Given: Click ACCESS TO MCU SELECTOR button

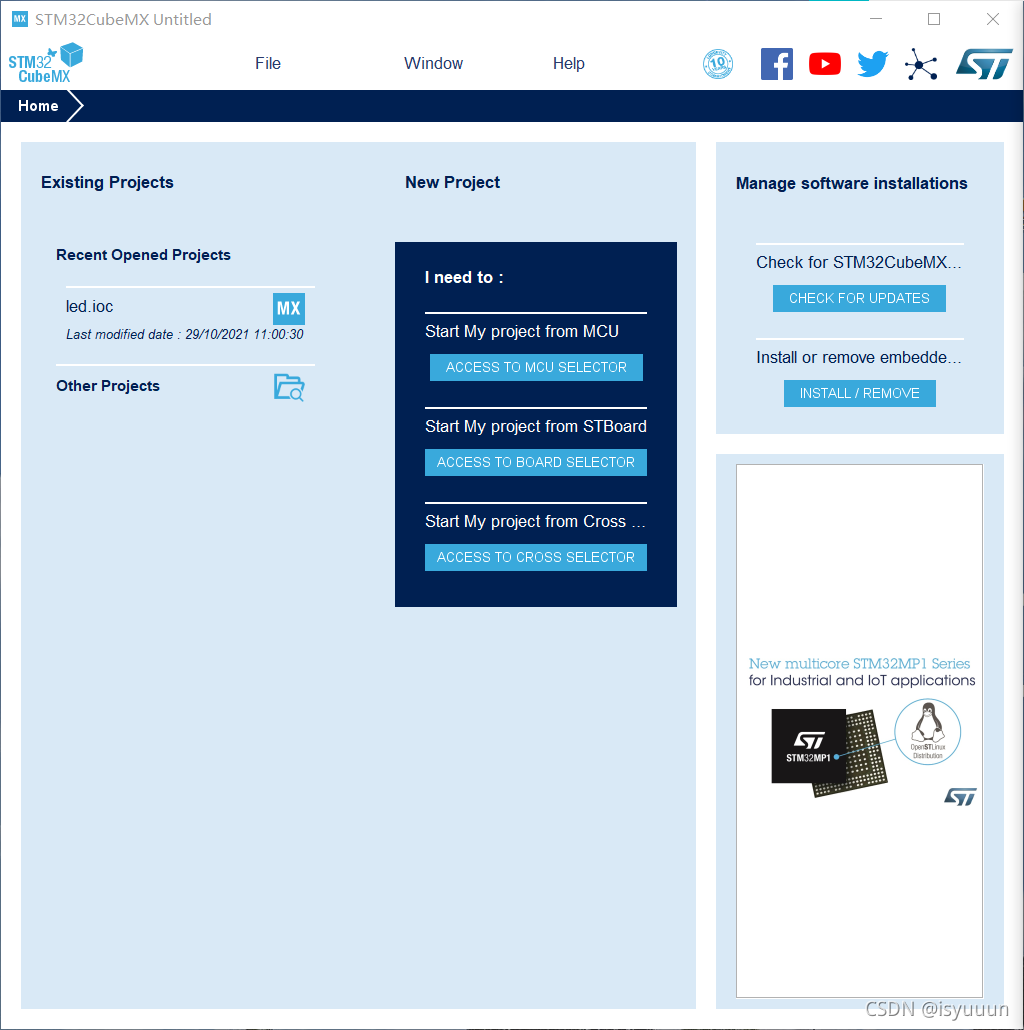Looking at the screenshot, I should [x=536, y=367].
